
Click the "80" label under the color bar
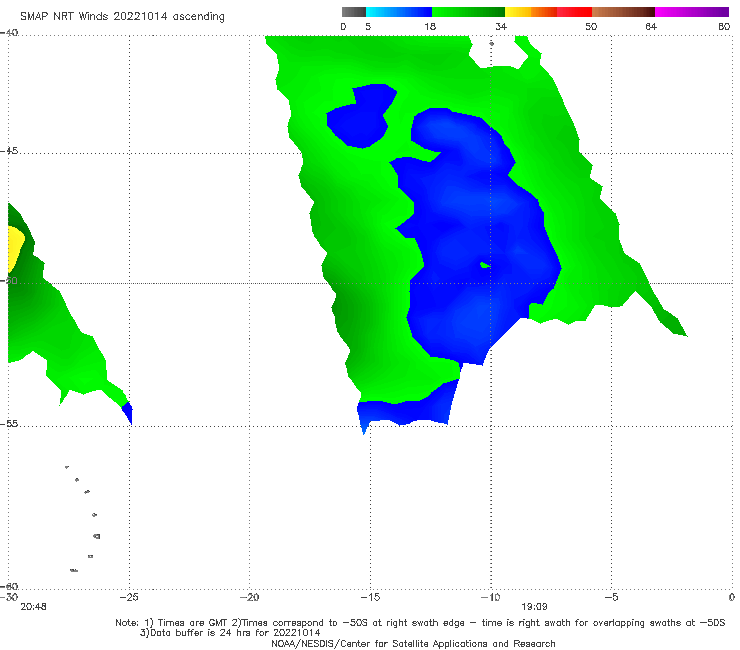tap(724, 26)
